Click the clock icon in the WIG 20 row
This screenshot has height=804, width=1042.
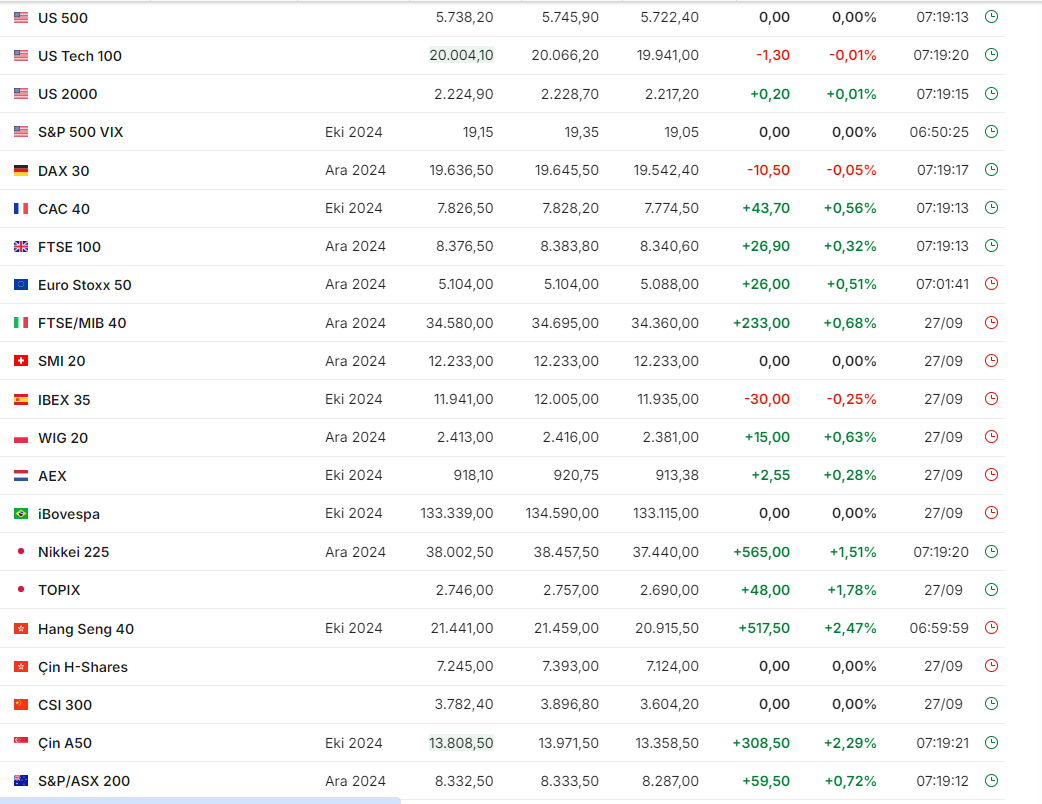click(x=991, y=437)
